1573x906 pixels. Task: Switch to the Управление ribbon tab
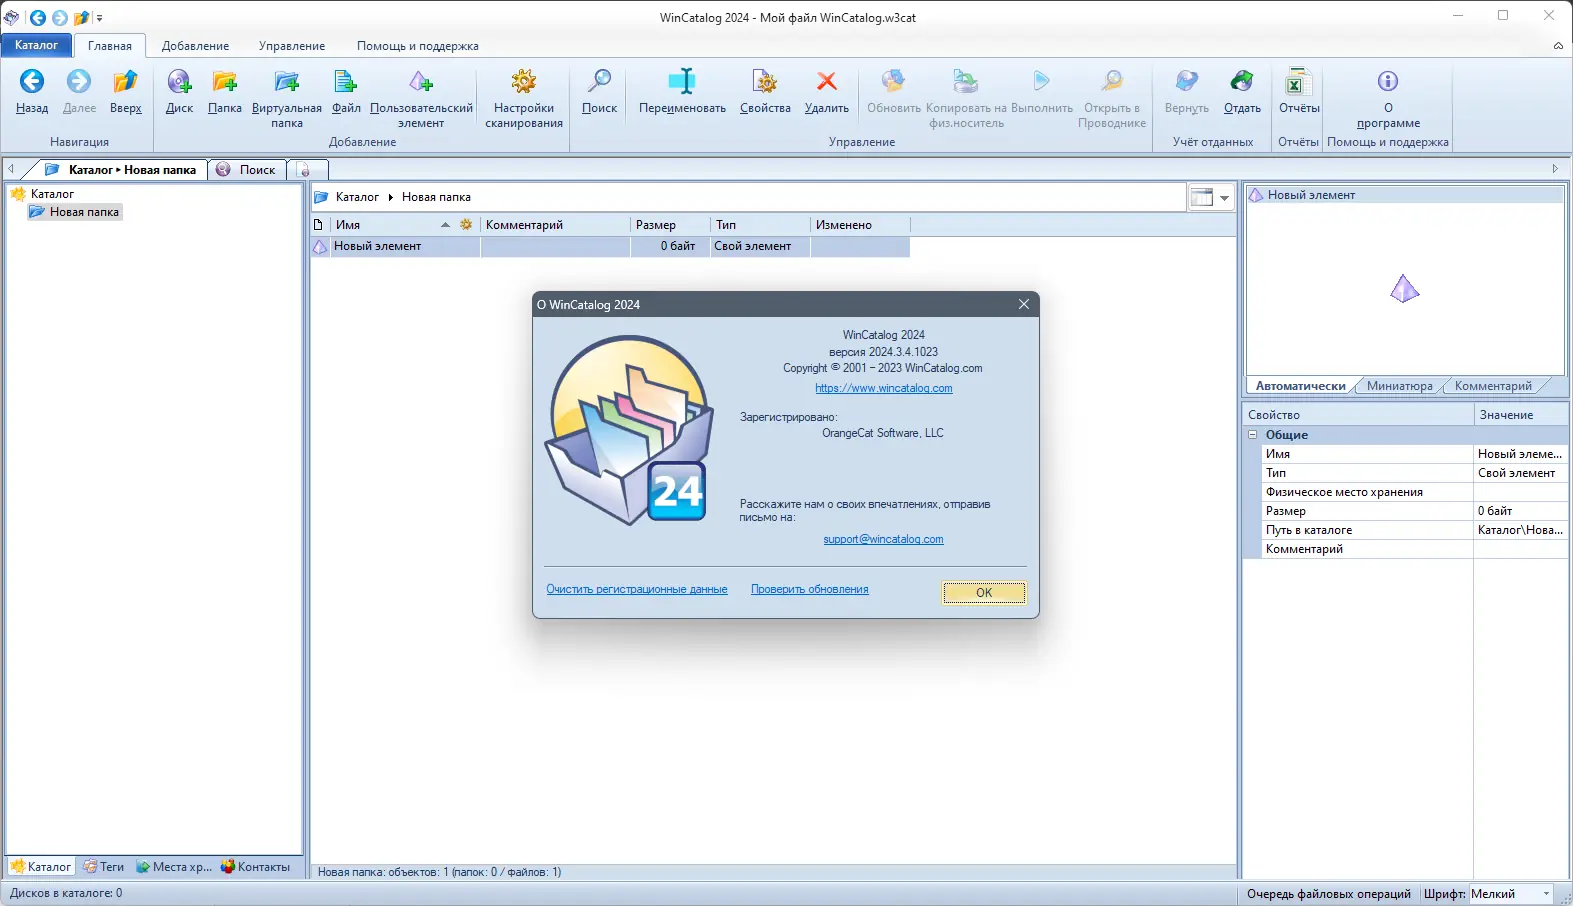point(292,46)
